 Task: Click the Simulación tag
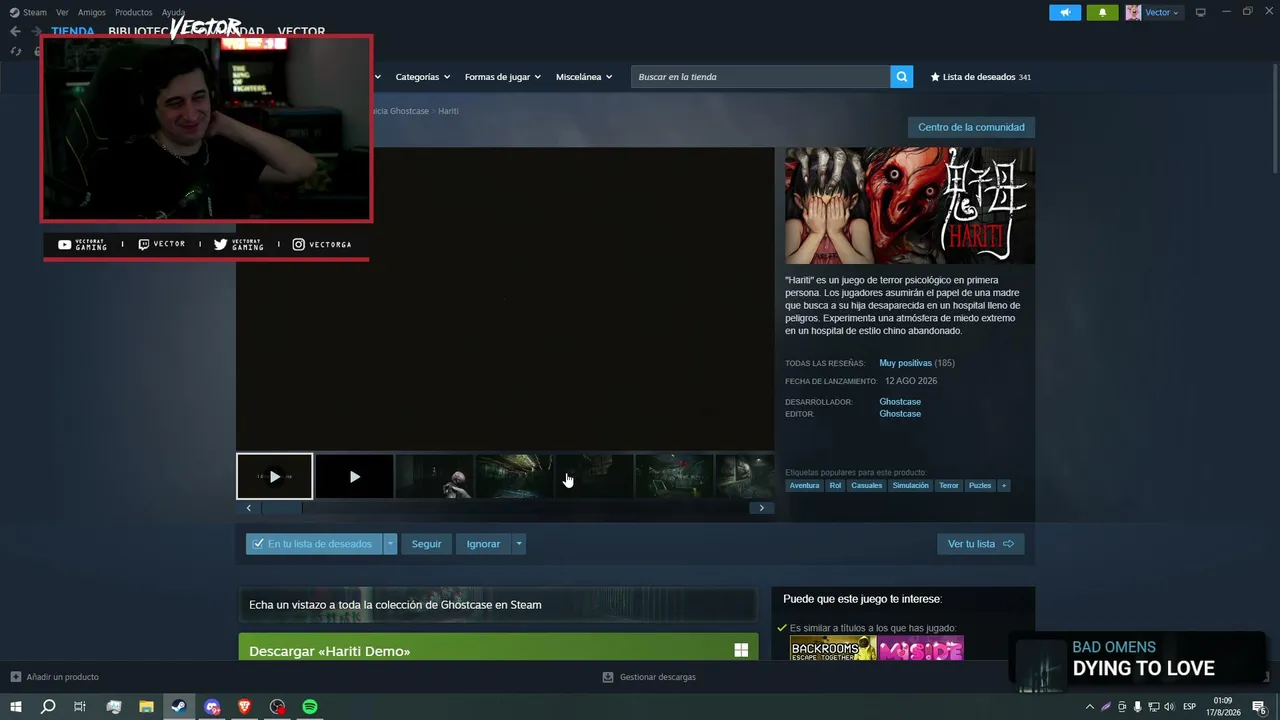point(911,486)
